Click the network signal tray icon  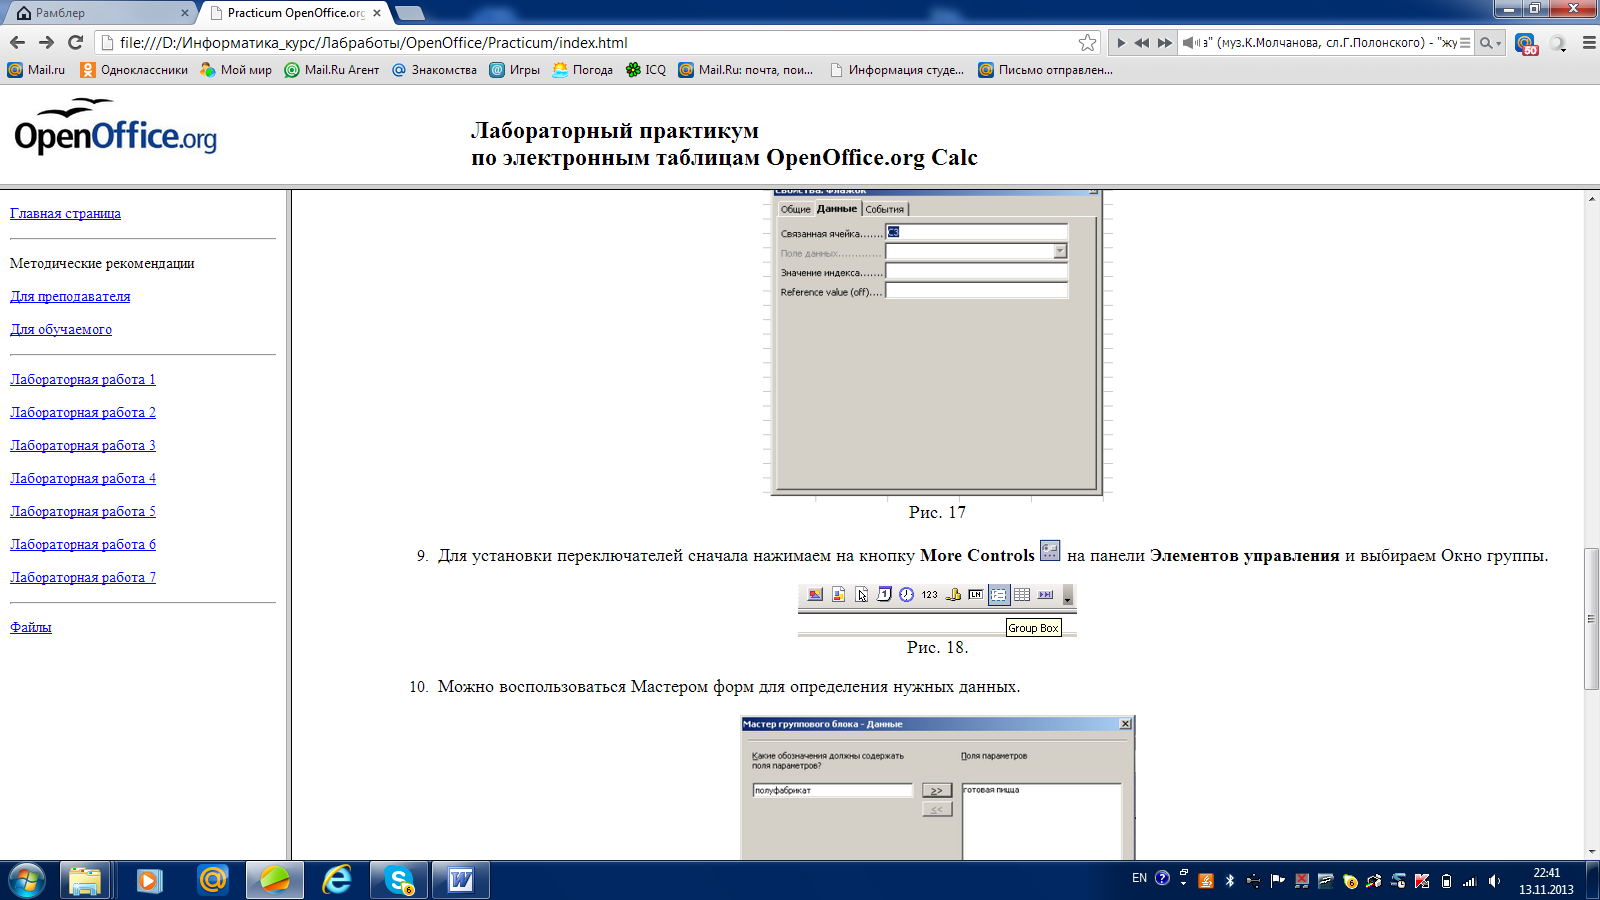pyautogui.click(x=1470, y=881)
